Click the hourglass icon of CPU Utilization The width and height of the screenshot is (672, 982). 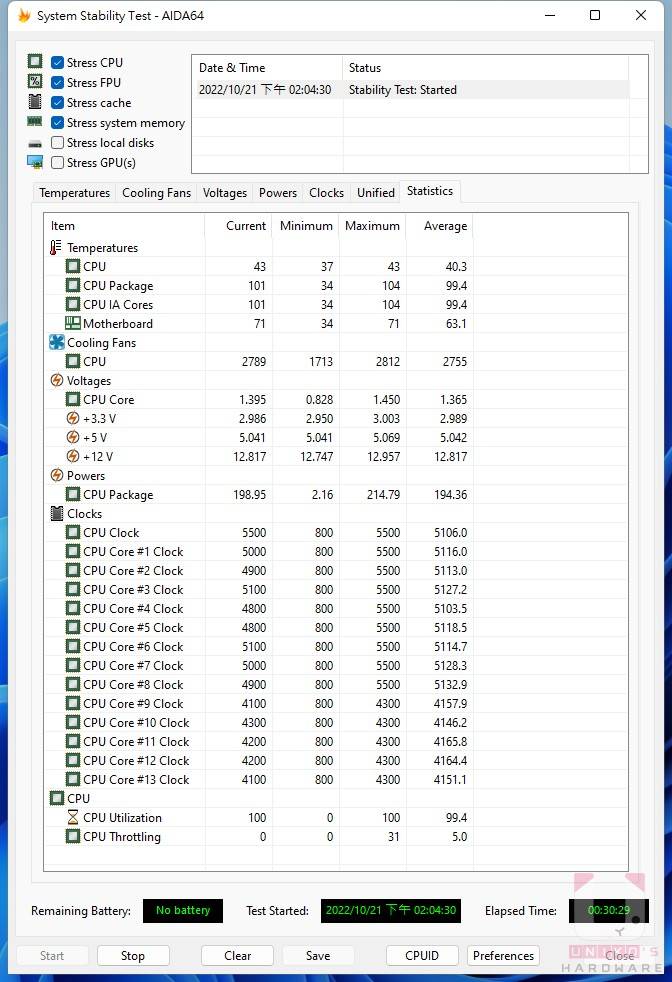click(73, 817)
